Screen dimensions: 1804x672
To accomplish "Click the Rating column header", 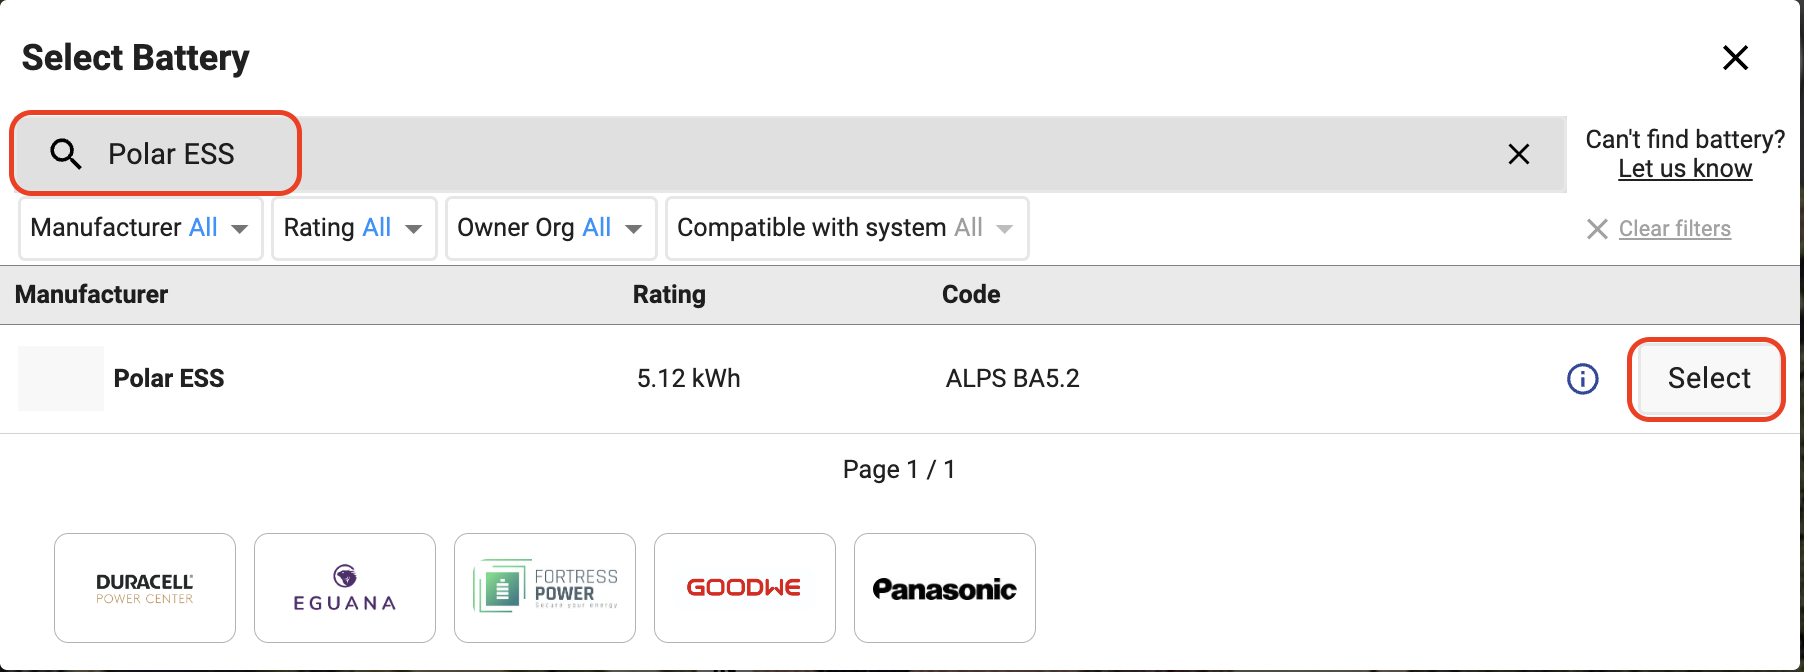I will click(669, 294).
